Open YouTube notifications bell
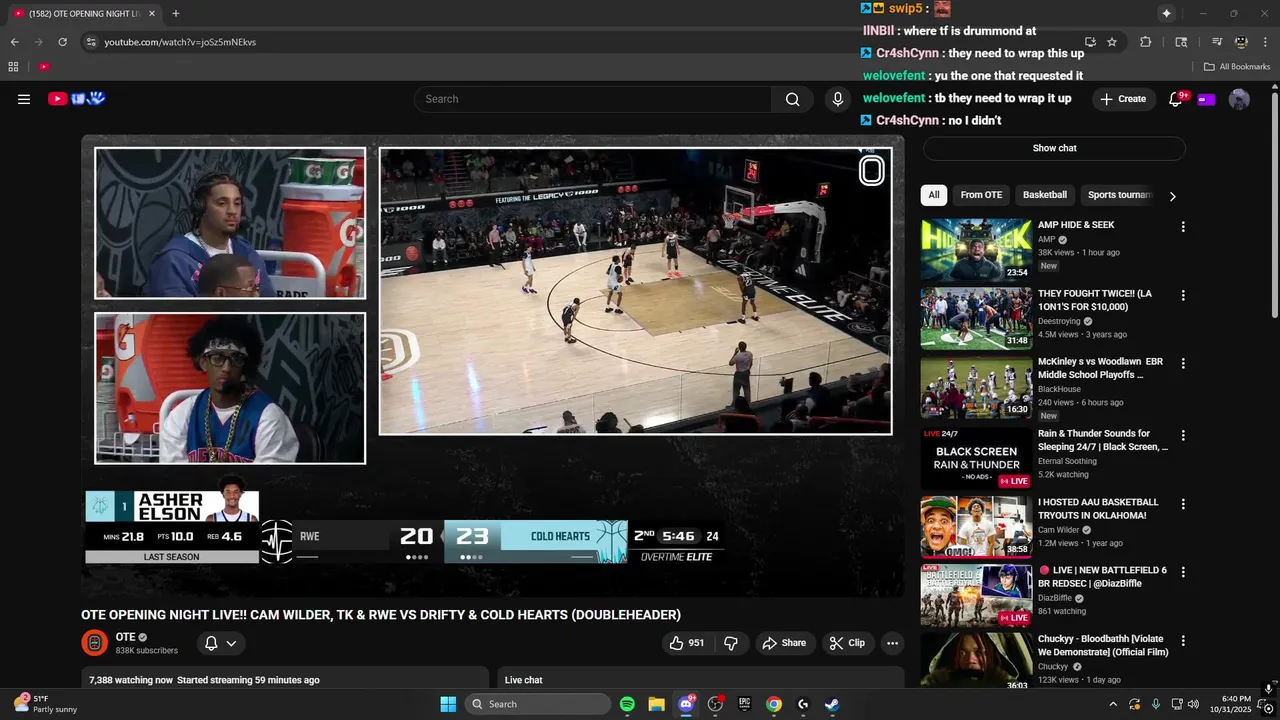Viewport: 1280px width, 720px height. (1176, 99)
